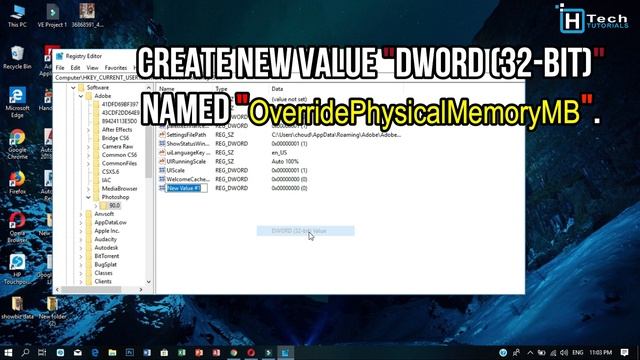This screenshot has height=360, width=640.
Task: Click the tree scrollbar down arrow
Action: pos(149,282)
